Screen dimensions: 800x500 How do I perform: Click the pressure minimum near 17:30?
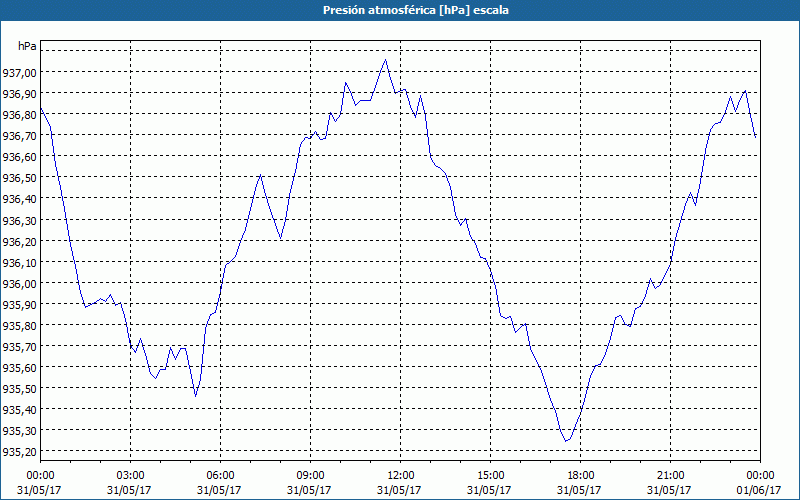click(x=565, y=441)
